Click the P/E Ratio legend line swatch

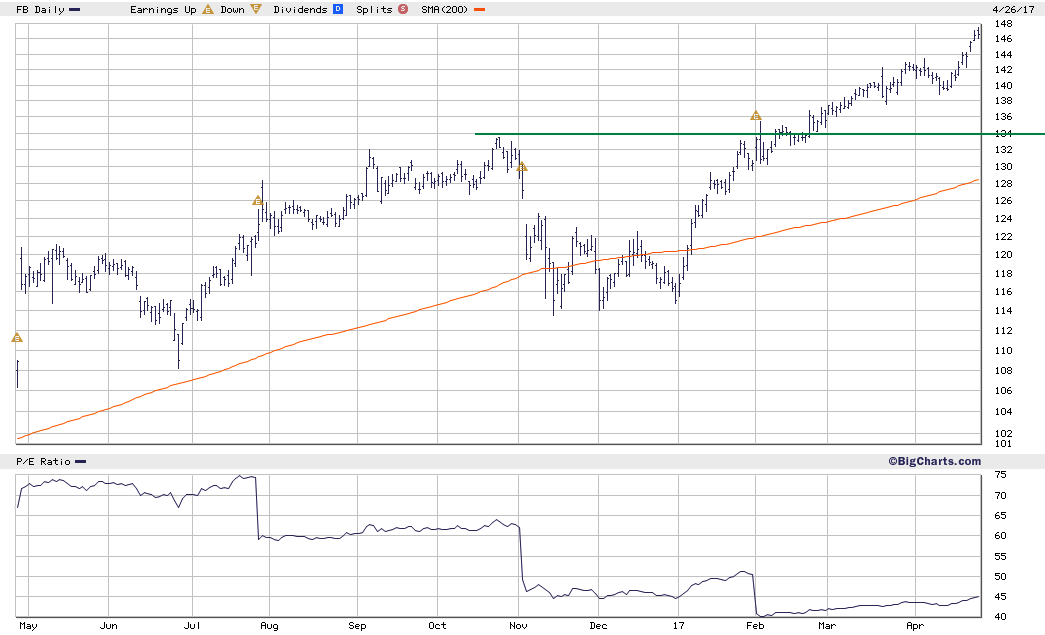[81, 462]
